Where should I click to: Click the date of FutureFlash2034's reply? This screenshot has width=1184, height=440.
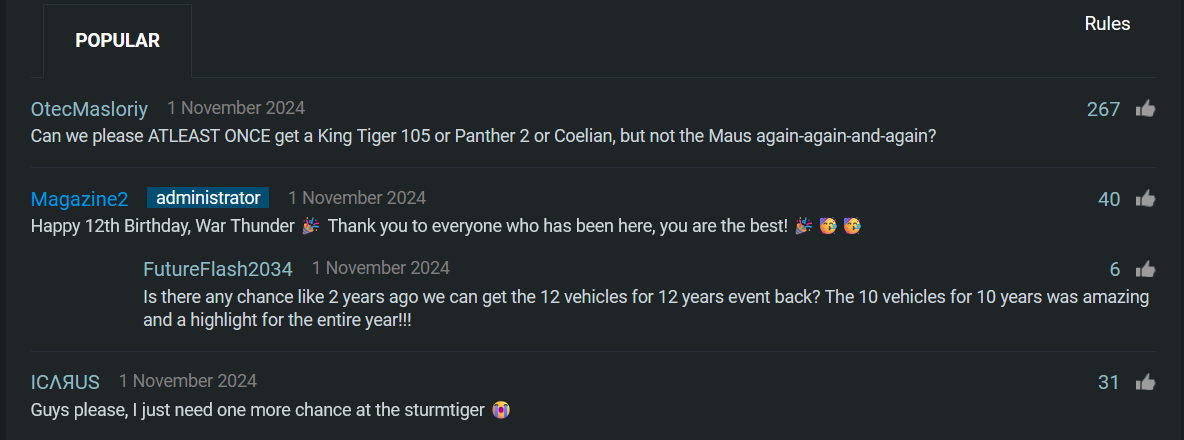381,268
